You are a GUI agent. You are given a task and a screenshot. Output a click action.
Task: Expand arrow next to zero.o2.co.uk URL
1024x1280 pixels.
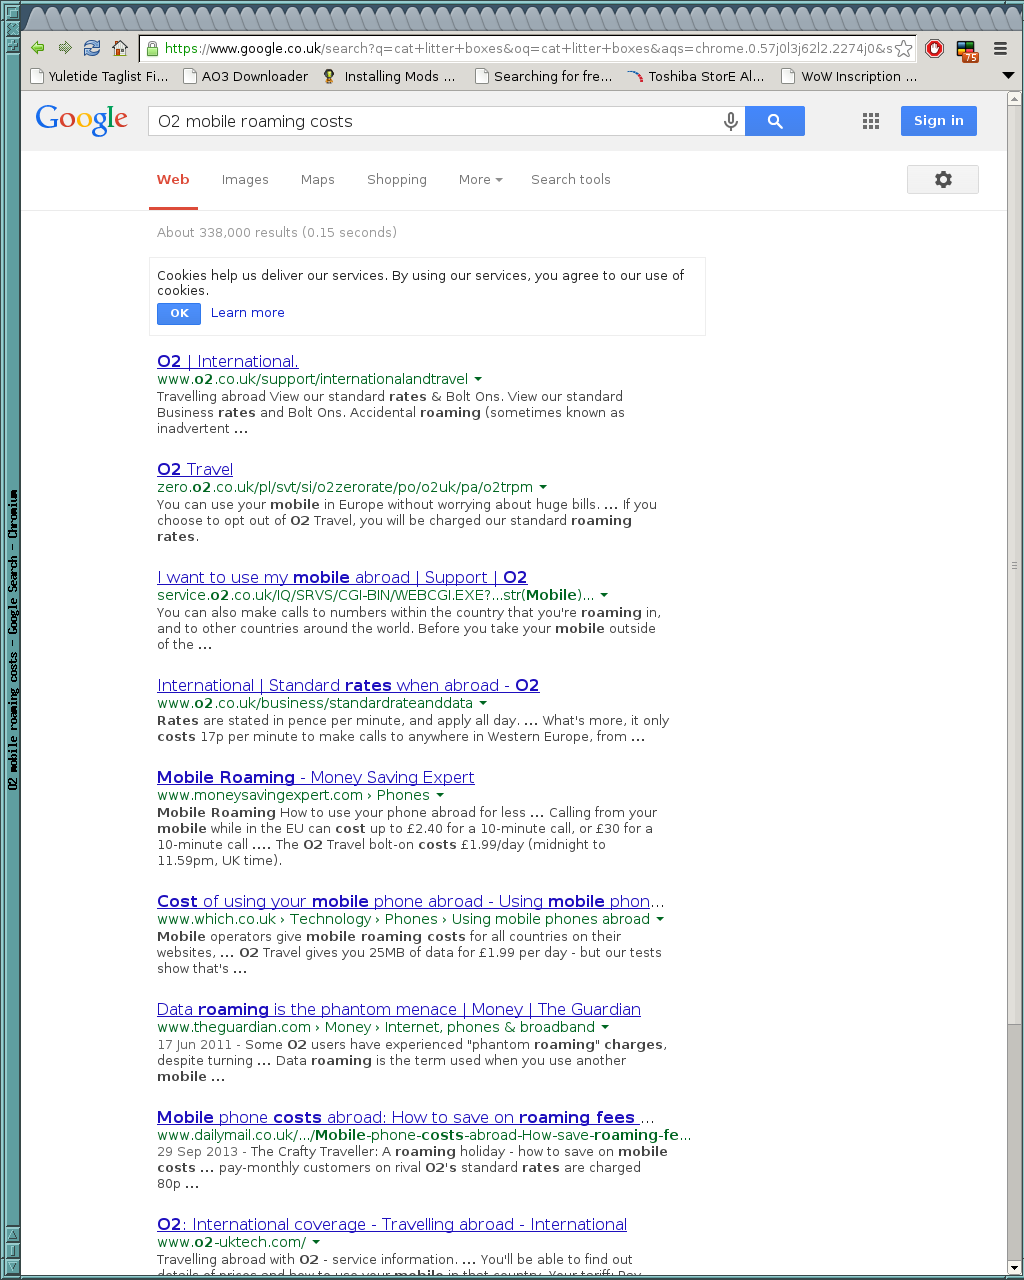tap(543, 487)
